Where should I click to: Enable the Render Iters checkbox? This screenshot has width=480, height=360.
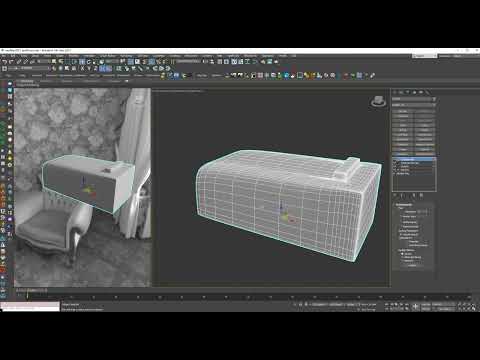(401, 217)
